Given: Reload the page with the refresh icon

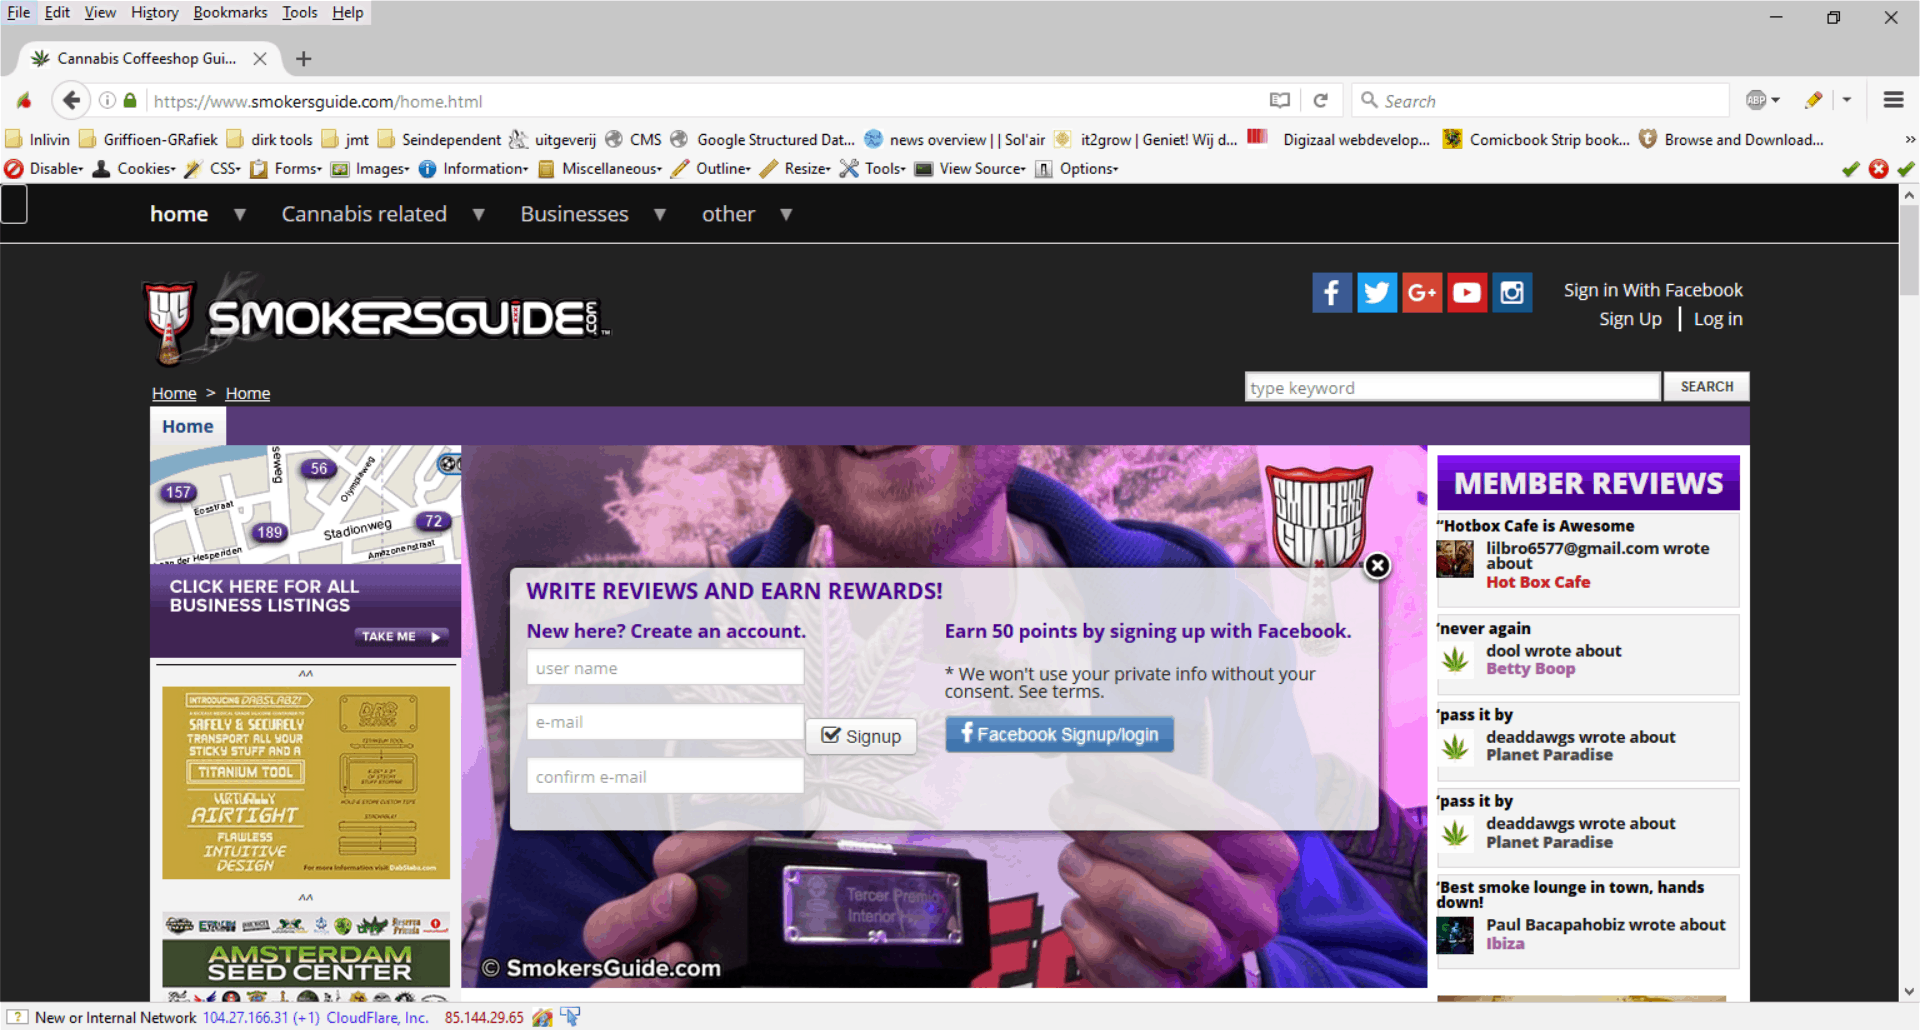Looking at the screenshot, I should click(1320, 100).
